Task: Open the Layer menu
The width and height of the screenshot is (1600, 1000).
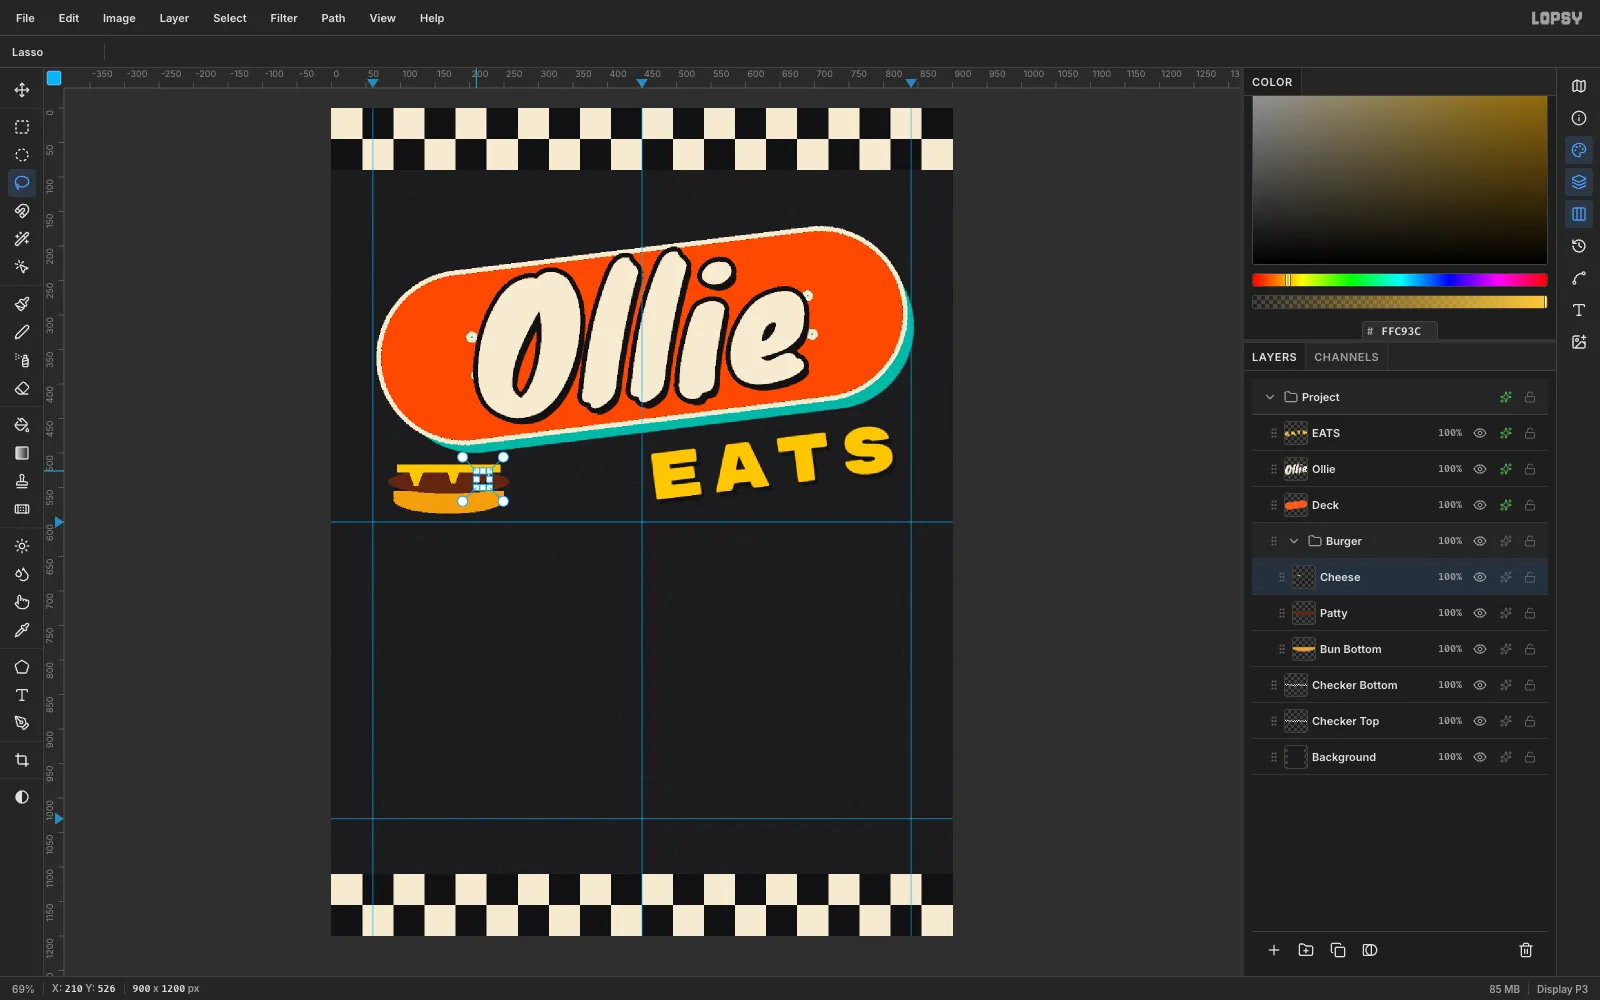Action: pos(174,18)
